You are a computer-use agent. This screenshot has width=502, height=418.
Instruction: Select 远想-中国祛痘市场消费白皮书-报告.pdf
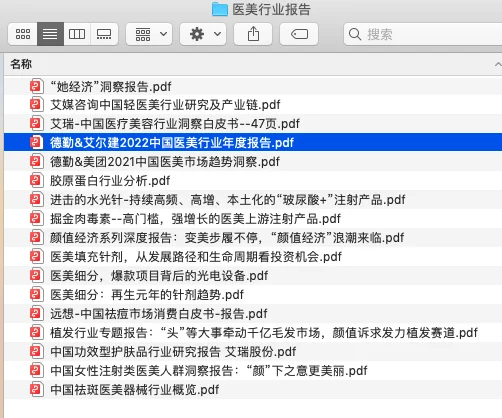[x=159, y=314]
